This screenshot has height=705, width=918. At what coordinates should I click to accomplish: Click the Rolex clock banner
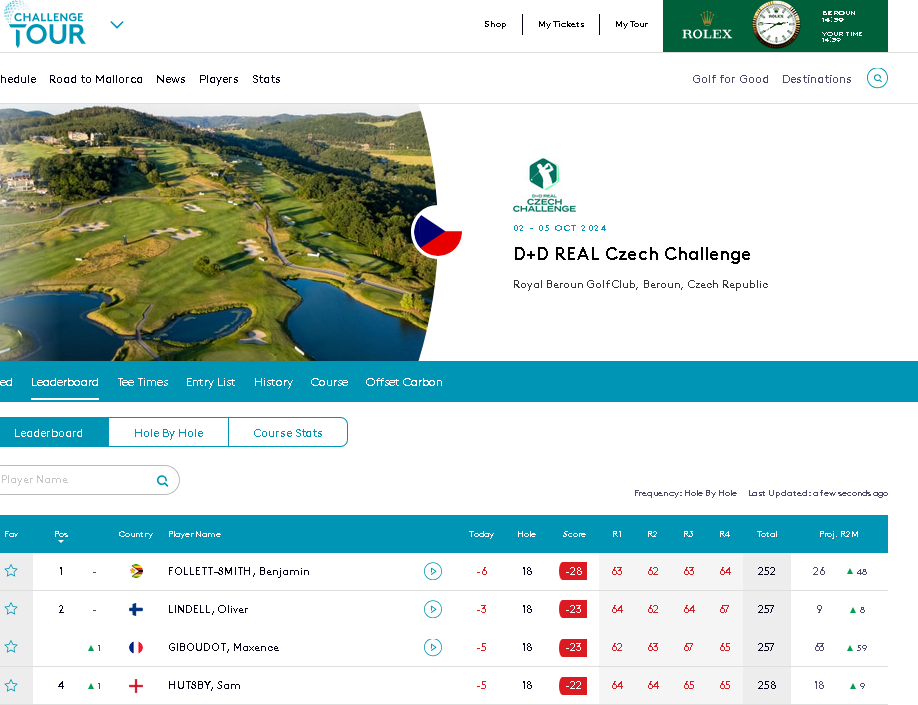[775, 26]
